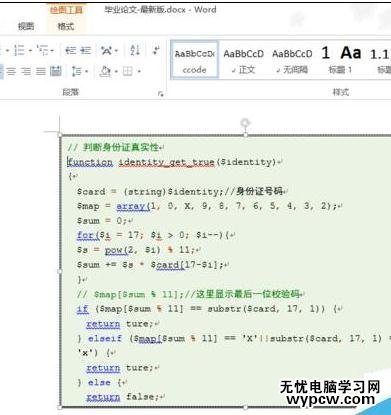
Task: Click the 'pow(2, $i)' text
Action: pos(133,250)
